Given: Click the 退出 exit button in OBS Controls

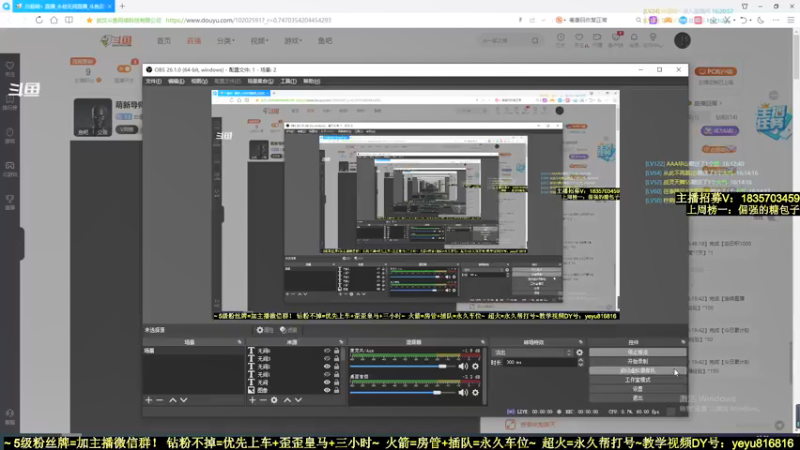Looking at the screenshot, I should tap(637, 398).
